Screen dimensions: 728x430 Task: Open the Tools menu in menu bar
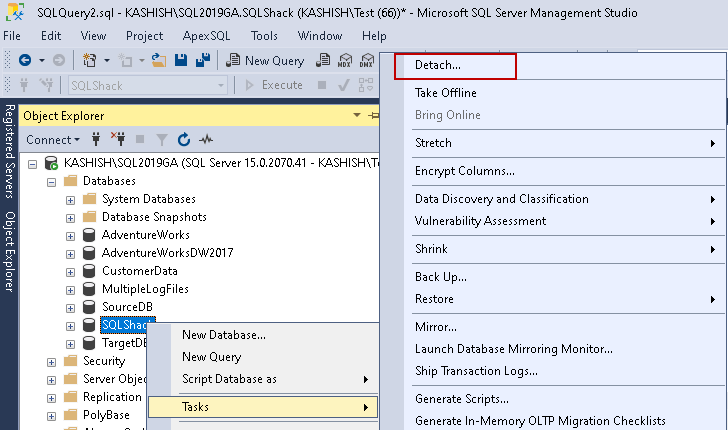[x=264, y=35]
